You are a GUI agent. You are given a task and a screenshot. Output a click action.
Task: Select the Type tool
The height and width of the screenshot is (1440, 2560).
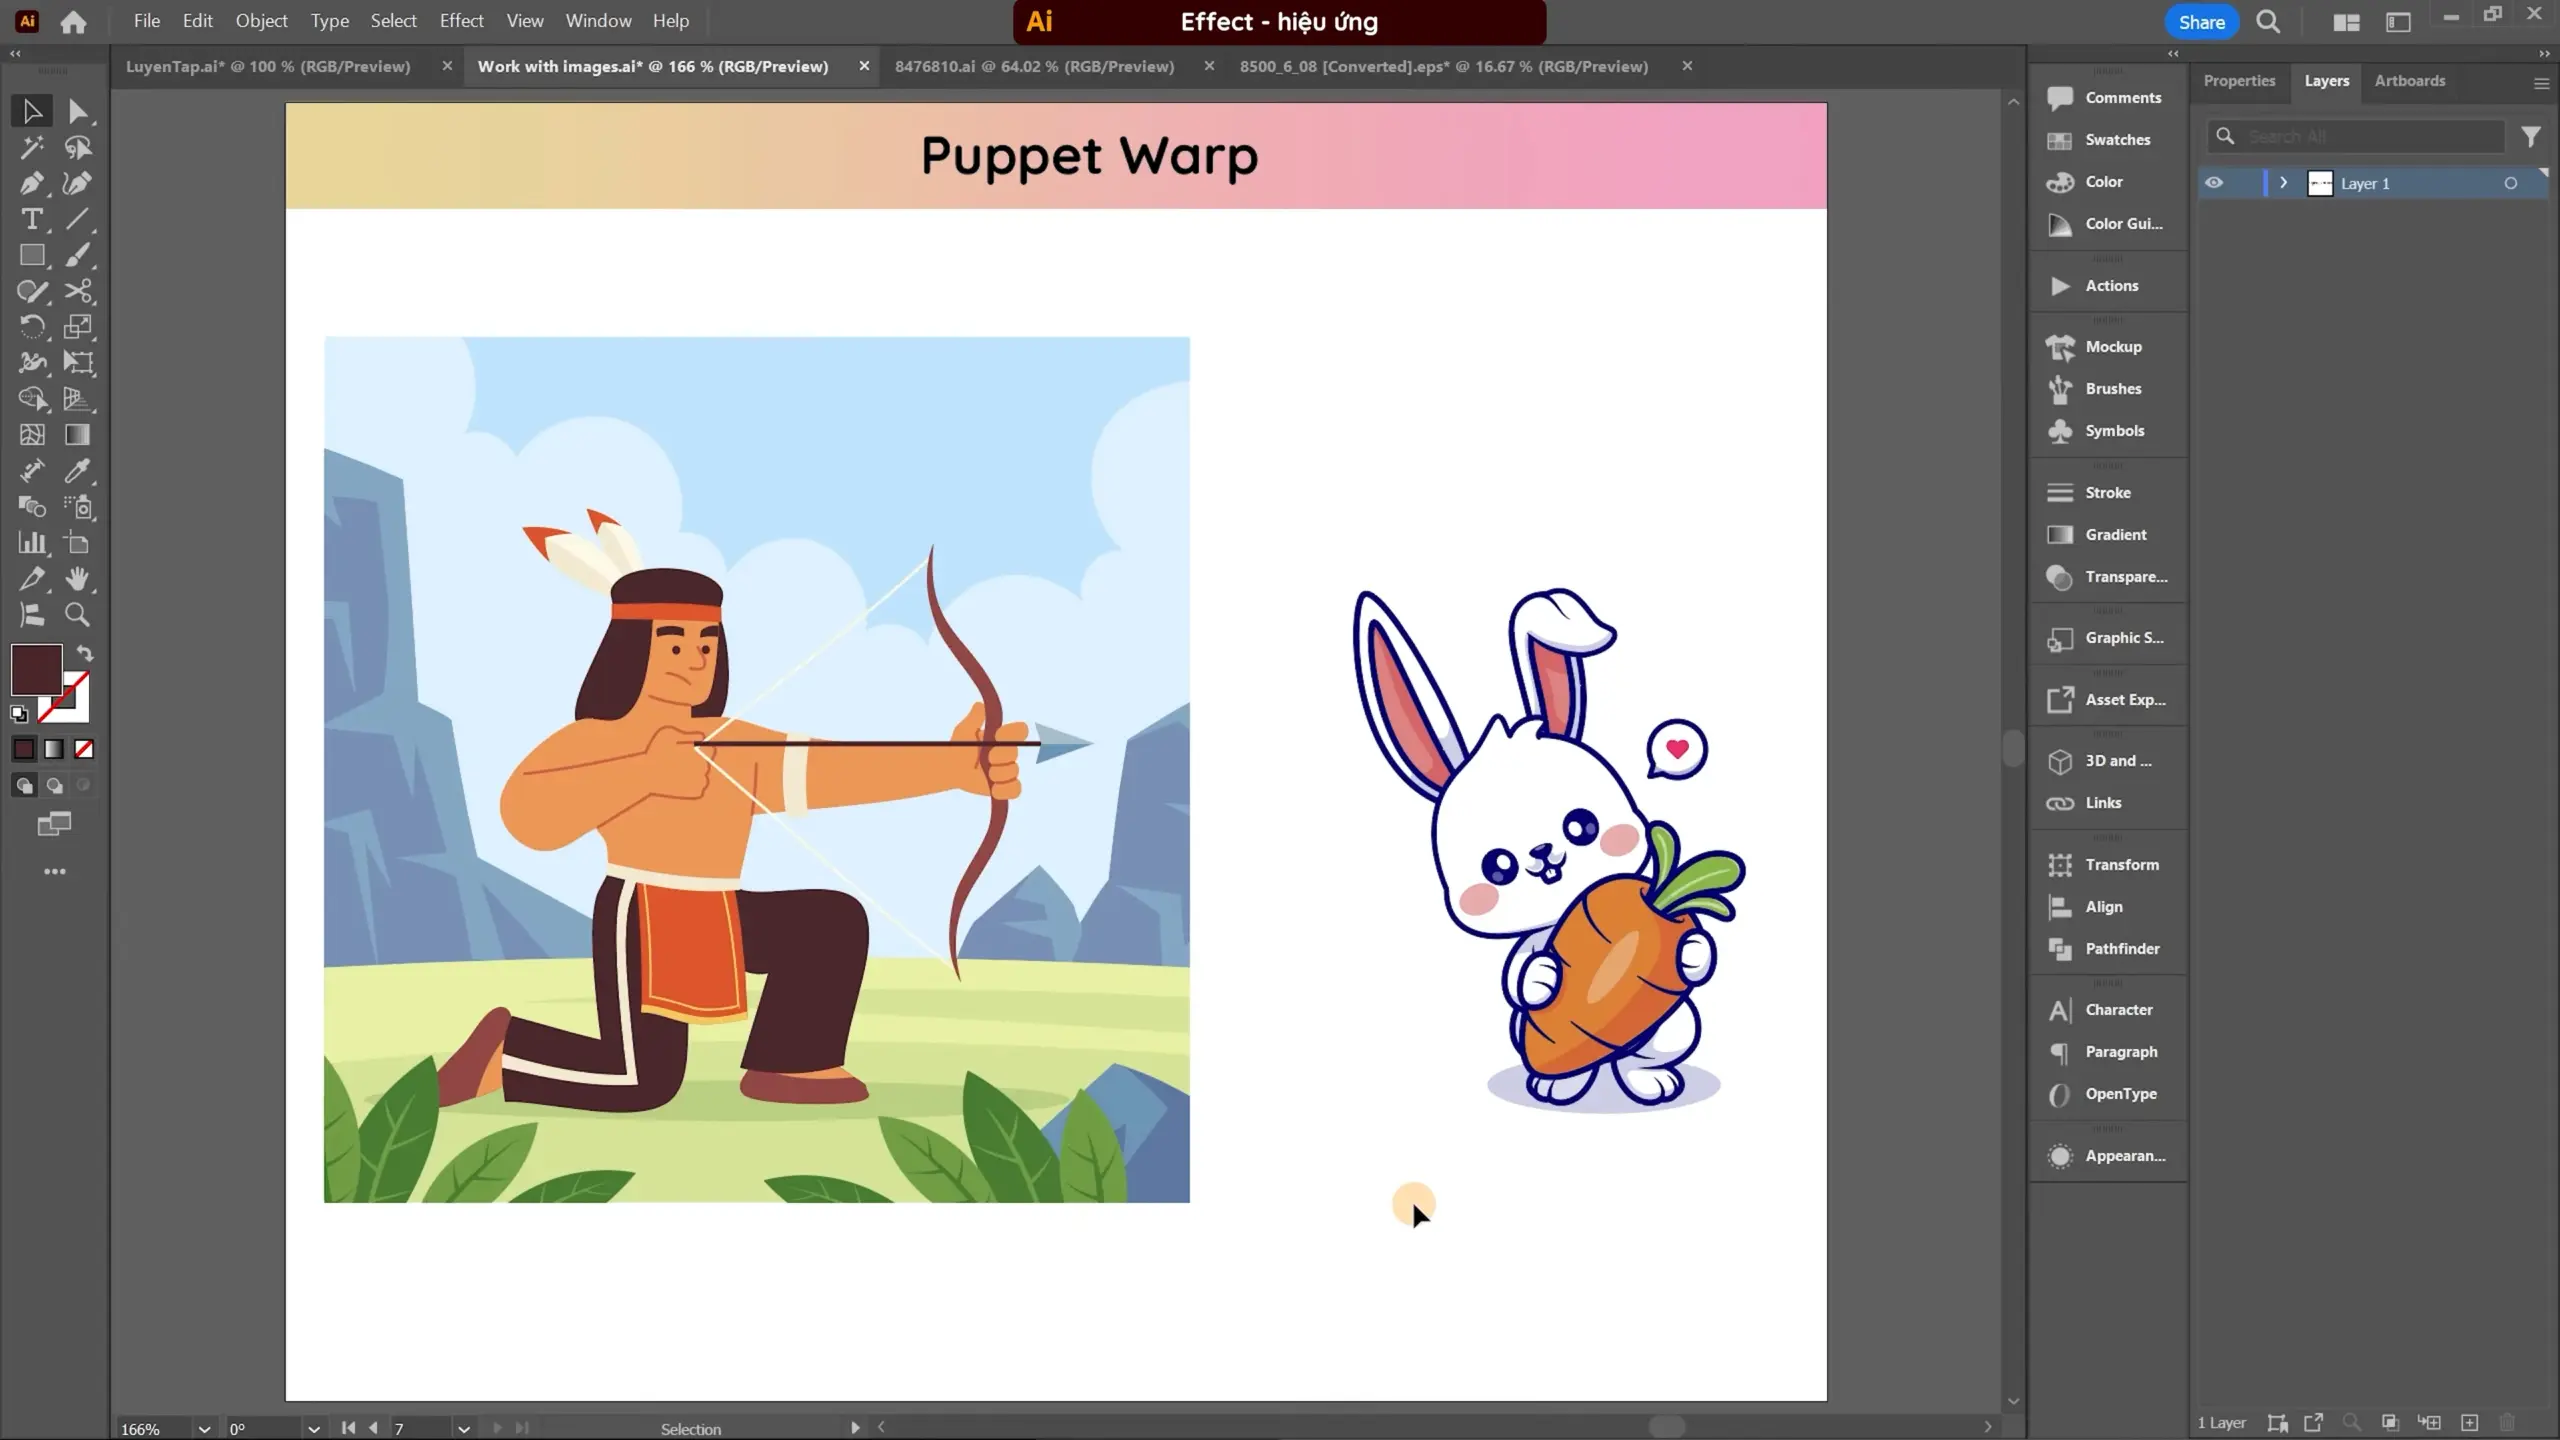pyautogui.click(x=31, y=219)
